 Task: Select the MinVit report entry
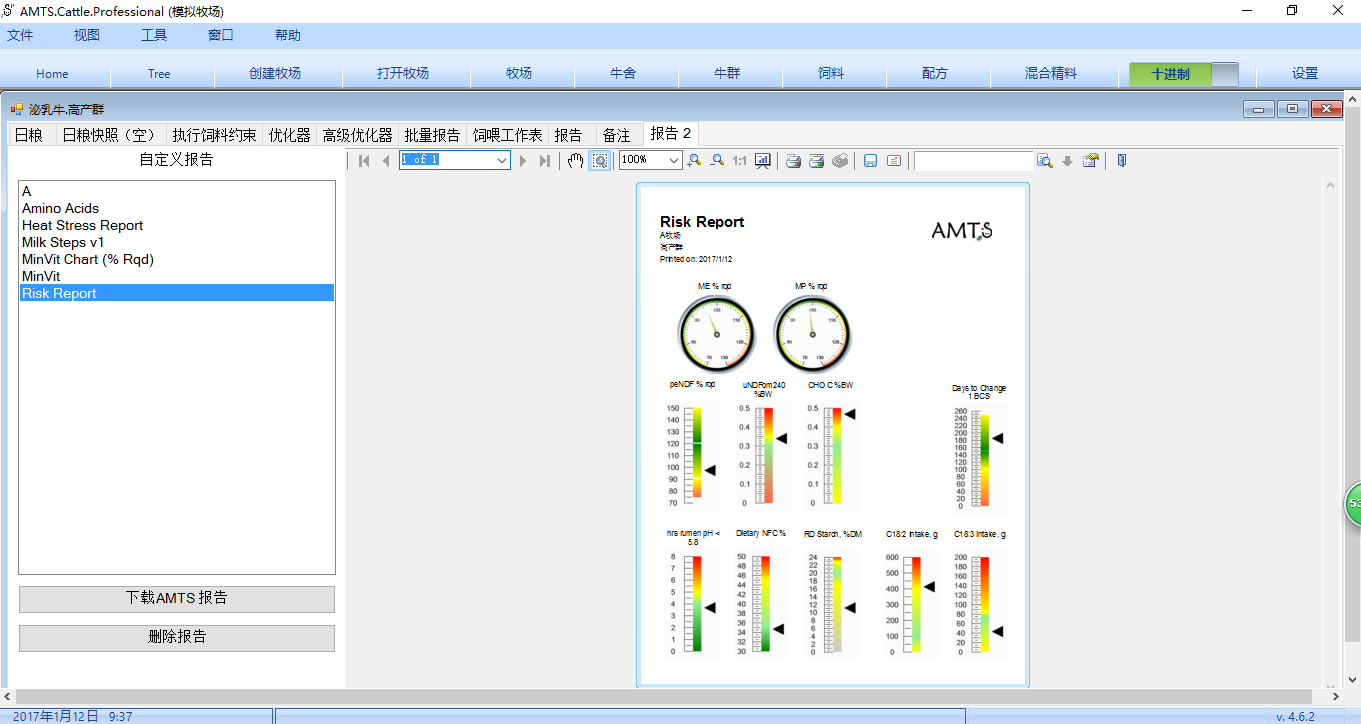coord(177,276)
